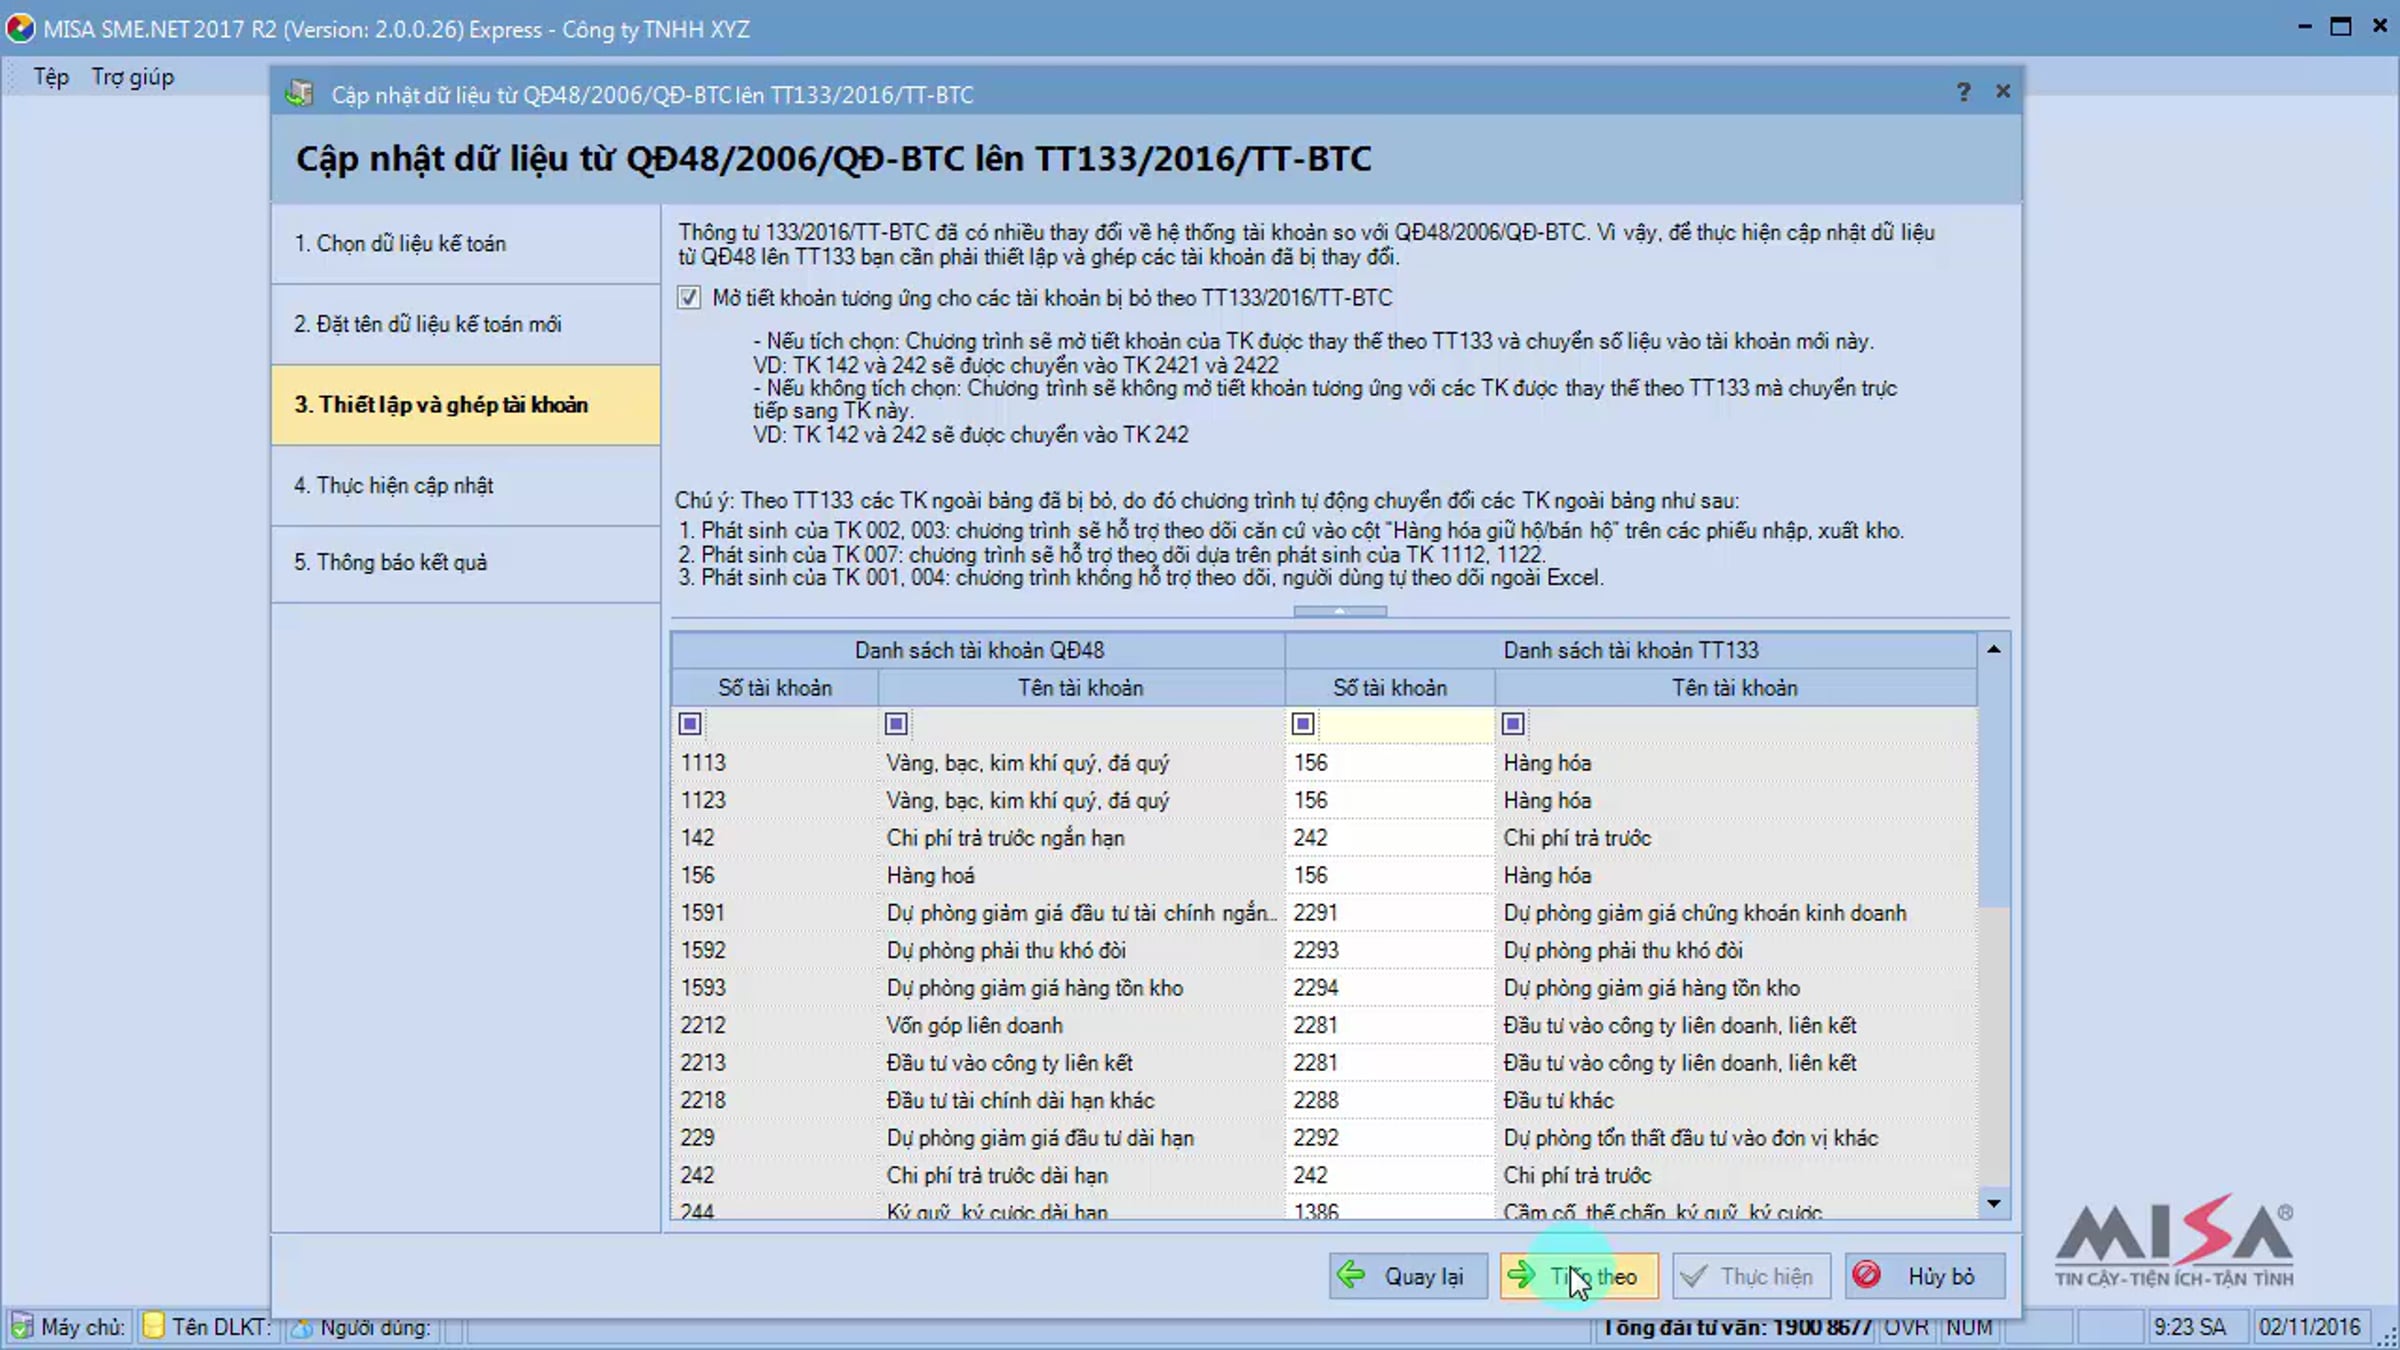Click cell 'Vốn góp liên doanh'
The width and height of the screenshot is (2400, 1350).
coord(1081,1025)
